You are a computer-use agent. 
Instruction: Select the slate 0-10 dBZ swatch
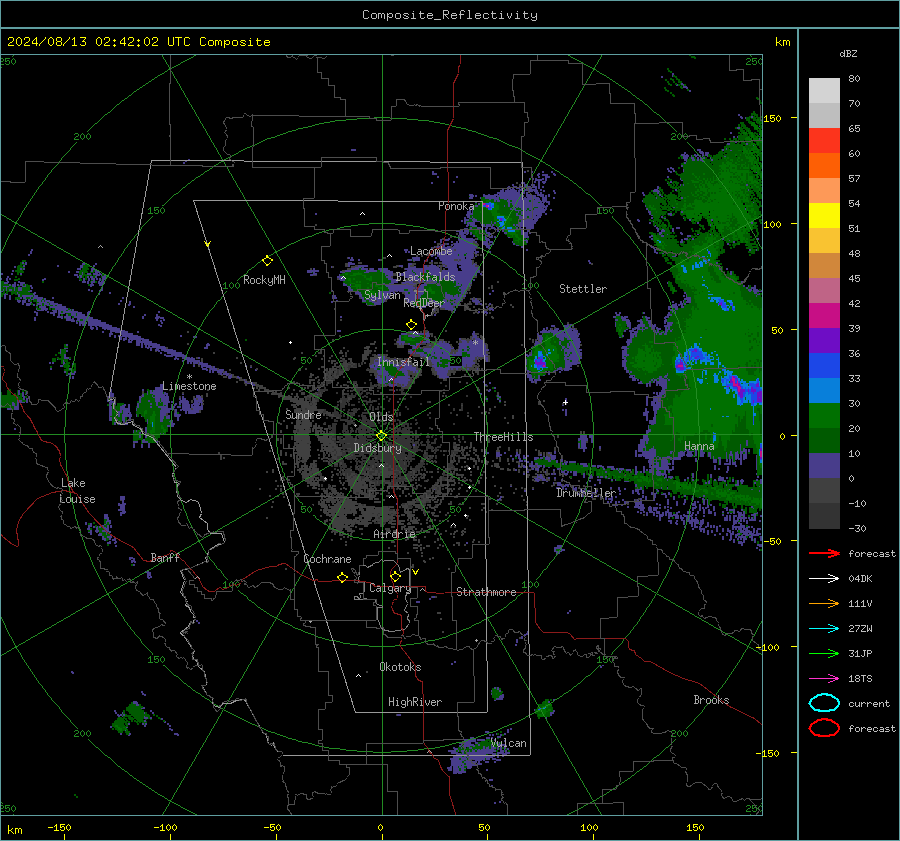824,466
